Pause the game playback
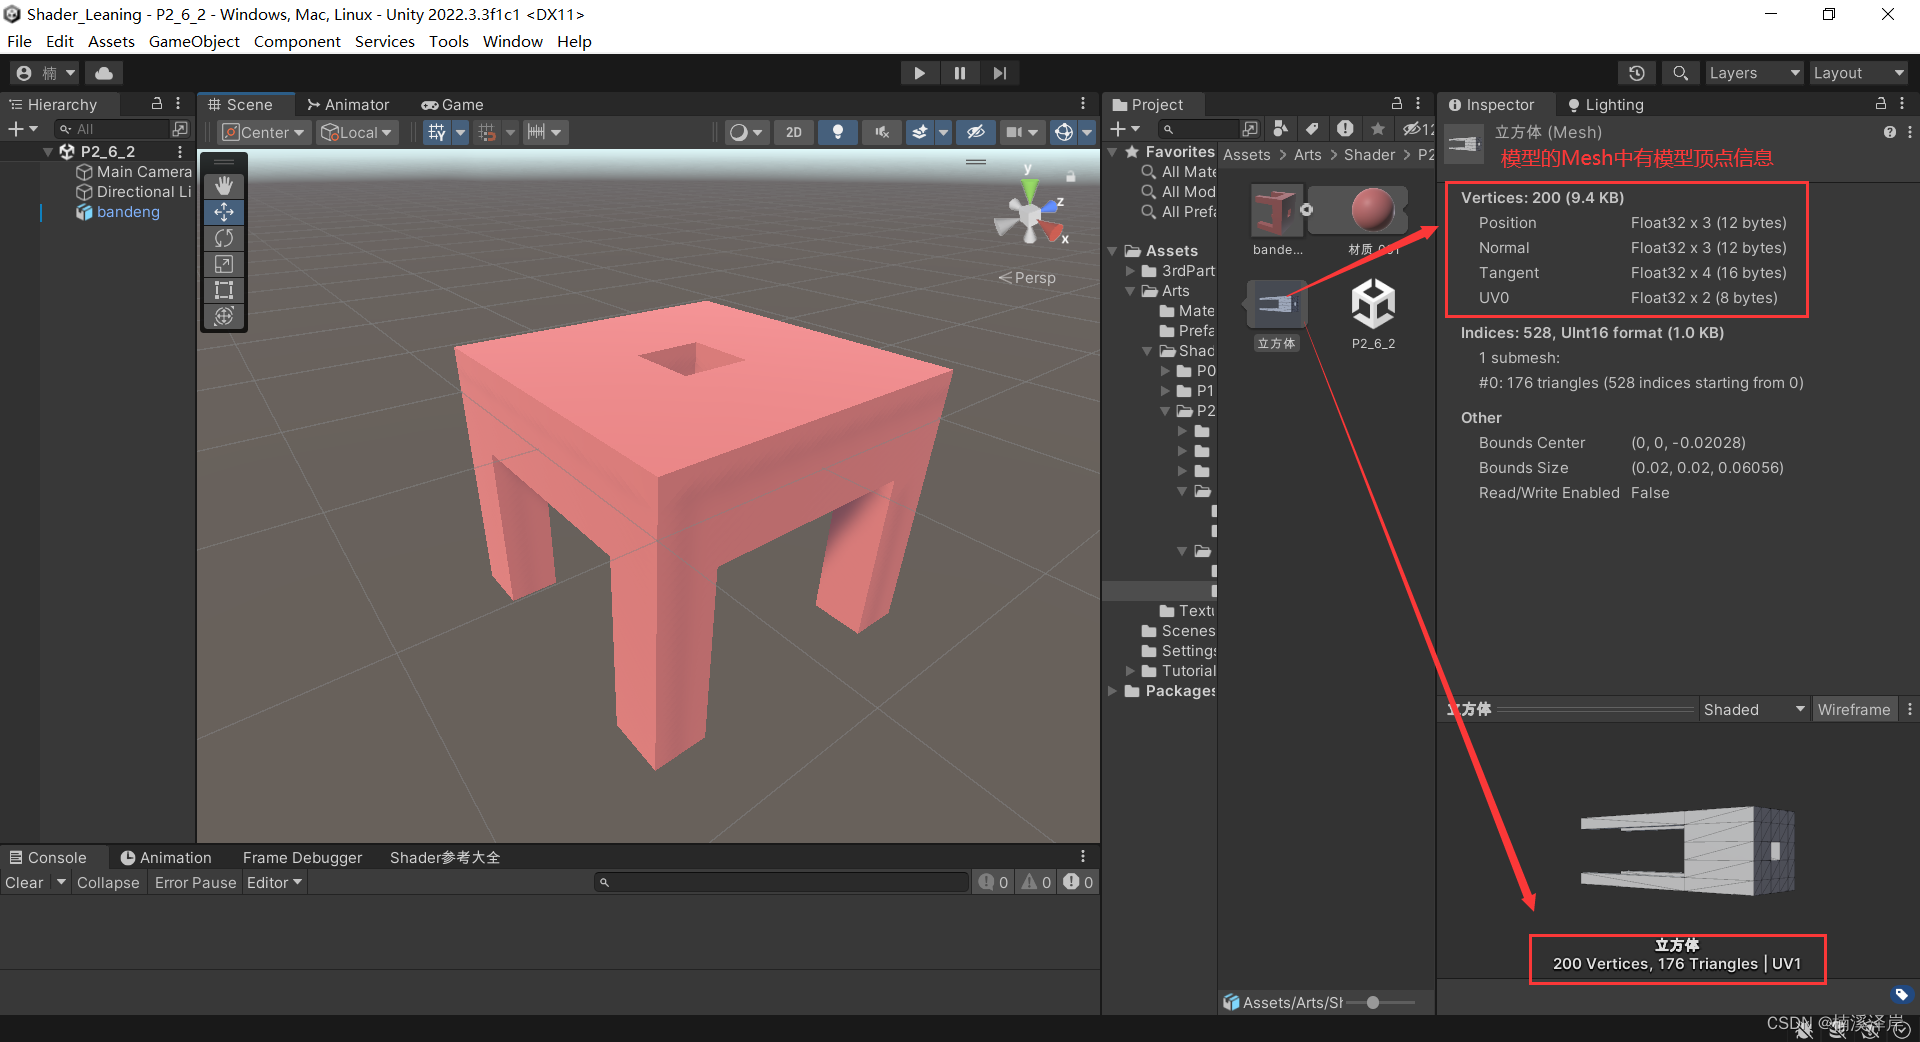Image resolution: width=1920 pixels, height=1042 pixels. (960, 73)
